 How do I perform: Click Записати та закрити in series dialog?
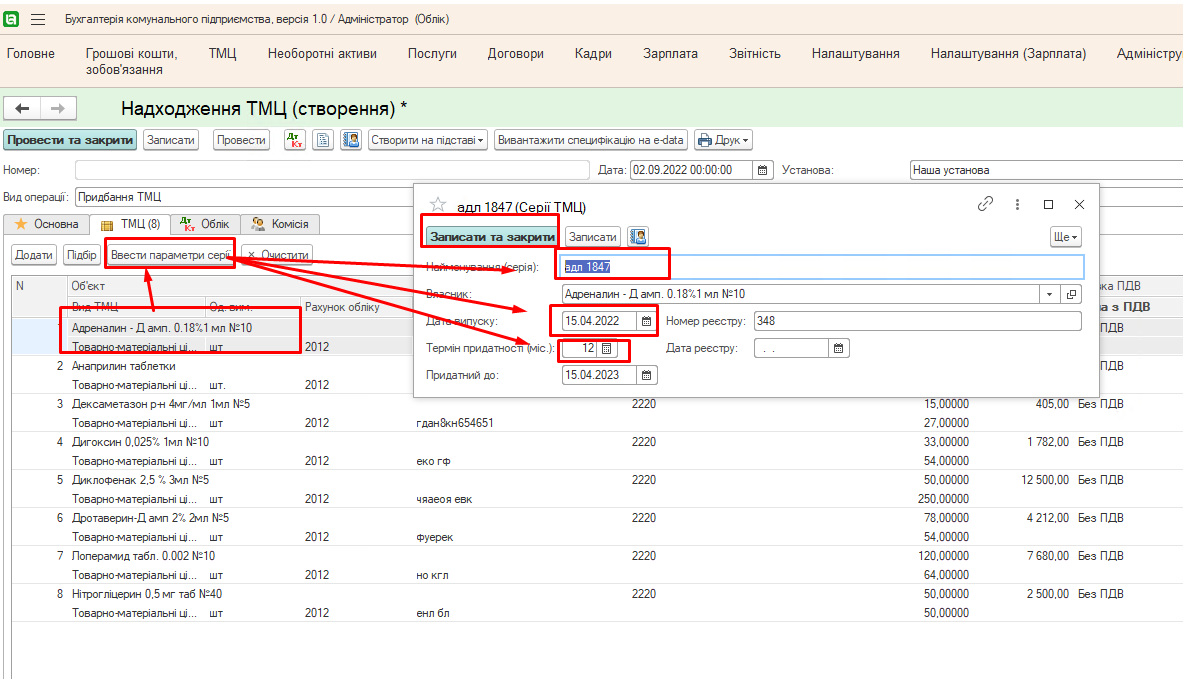(x=492, y=237)
